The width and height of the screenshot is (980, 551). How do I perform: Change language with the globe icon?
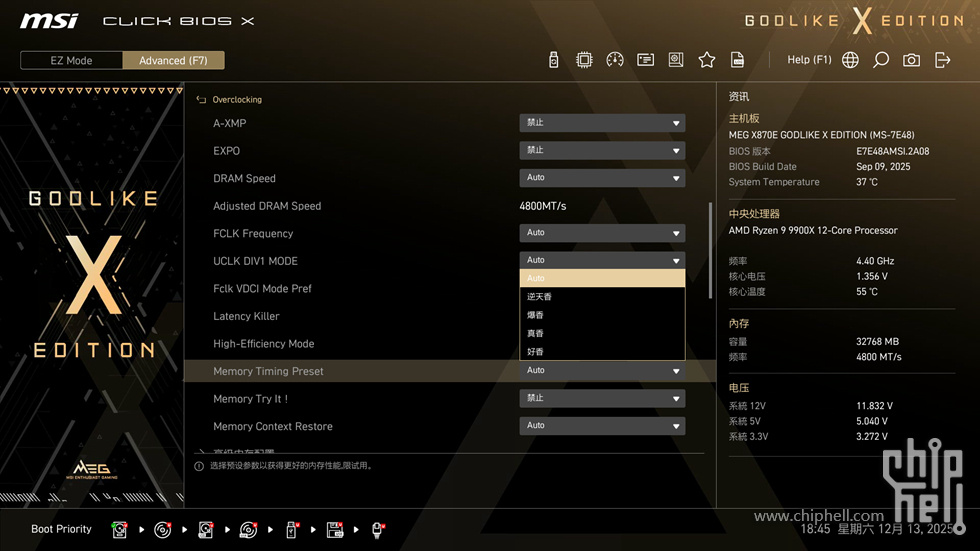[850, 60]
